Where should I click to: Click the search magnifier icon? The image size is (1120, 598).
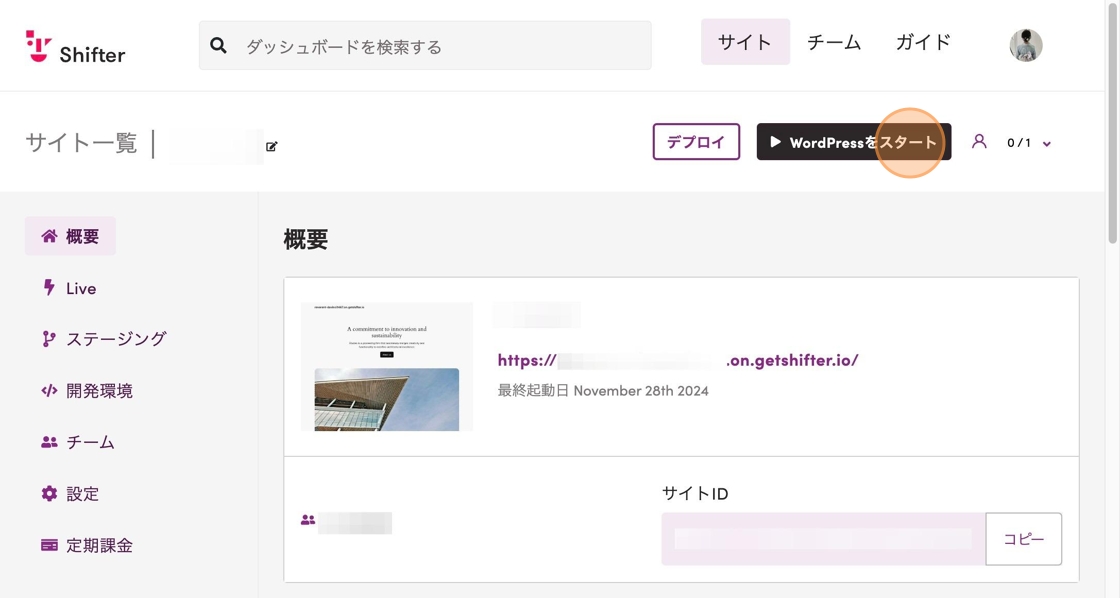point(219,46)
